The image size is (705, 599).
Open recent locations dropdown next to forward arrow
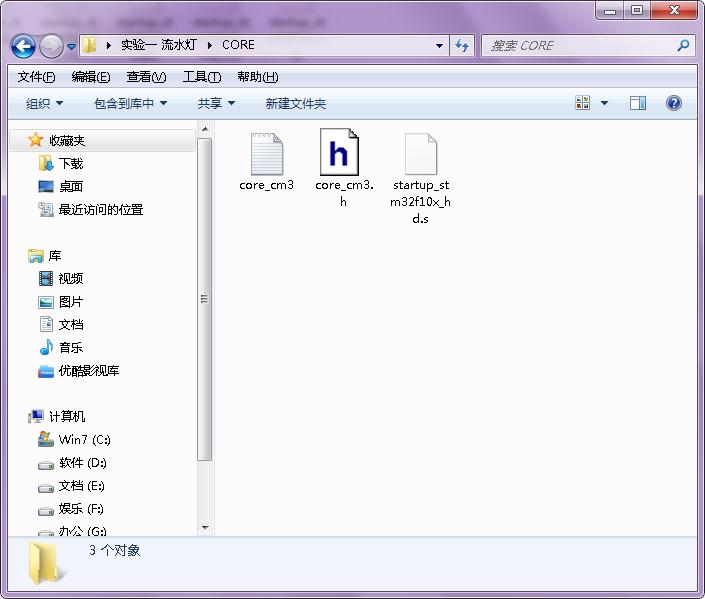71,46
